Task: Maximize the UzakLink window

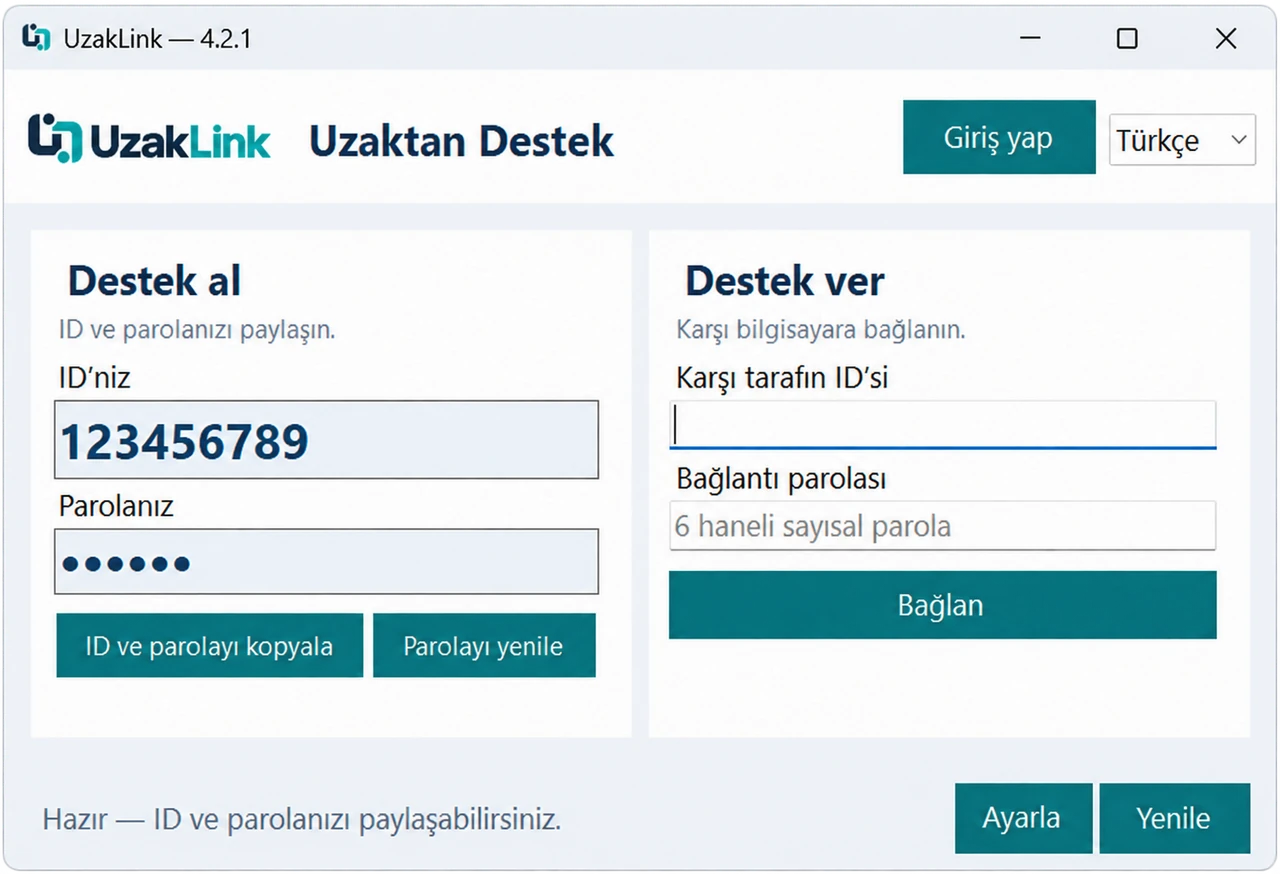Action: click(x=1127, y=38)
